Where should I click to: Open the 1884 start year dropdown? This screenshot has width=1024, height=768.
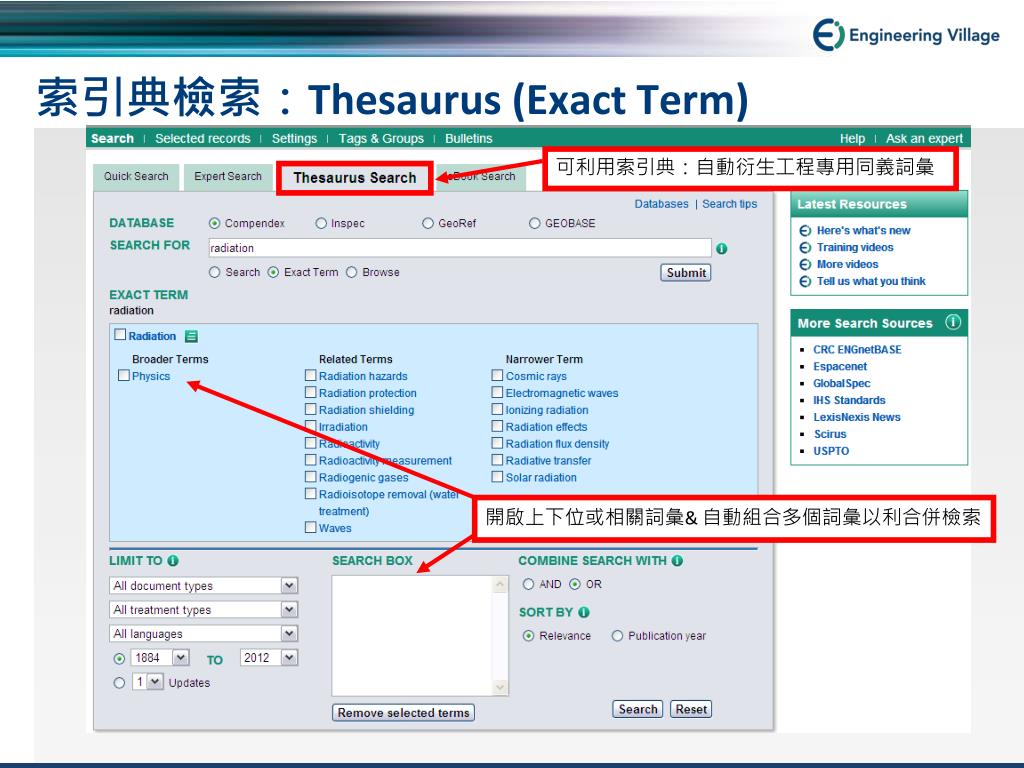pos(161,658)
